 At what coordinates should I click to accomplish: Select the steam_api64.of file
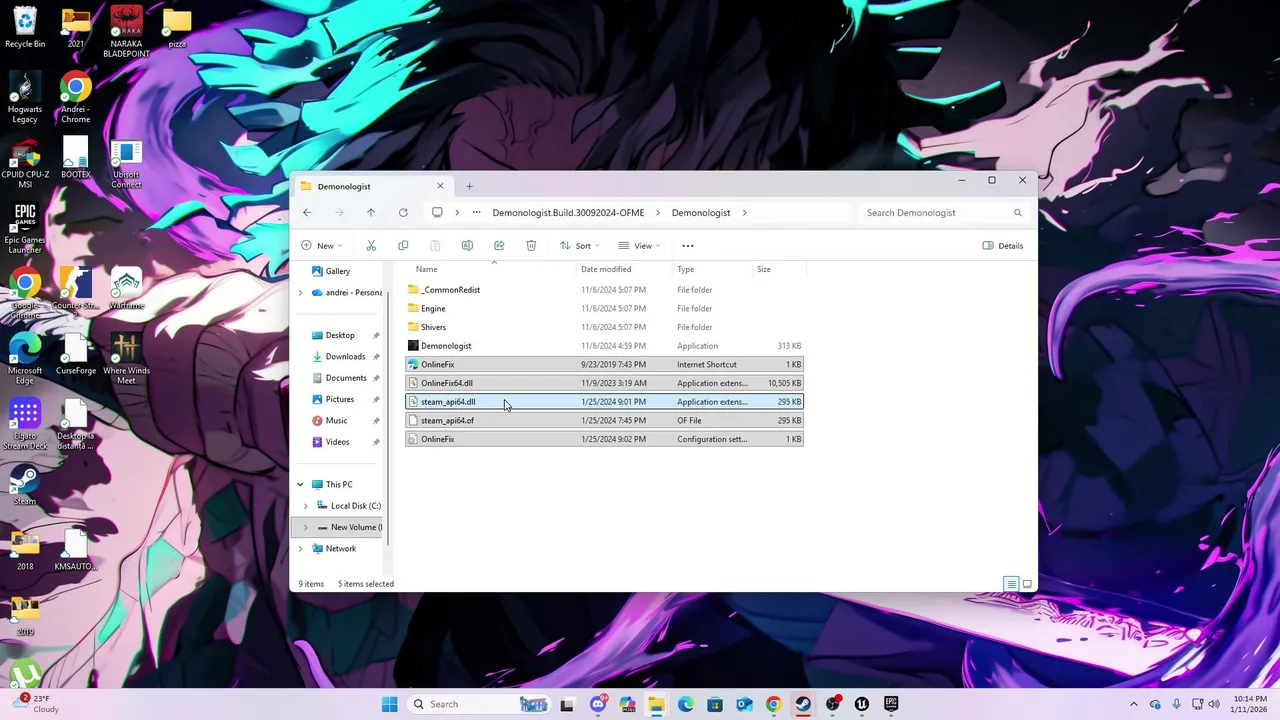(604, 421)
